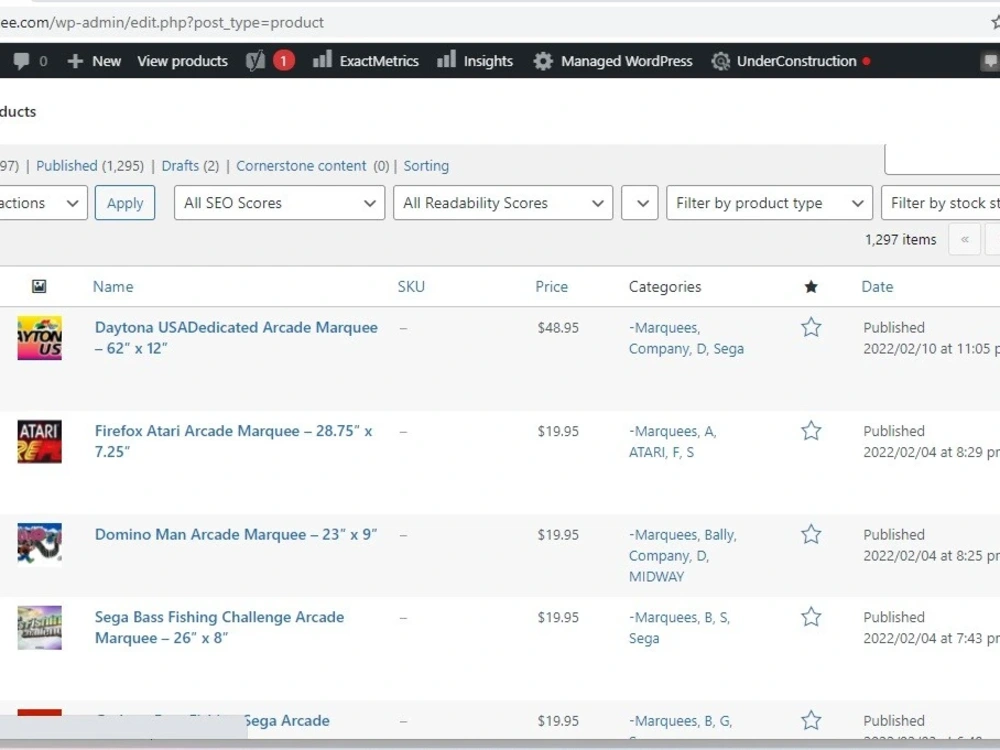The image size is (1000, 750).
Task: Click the 1,297 items count text
Action: (x=901, y=240)
